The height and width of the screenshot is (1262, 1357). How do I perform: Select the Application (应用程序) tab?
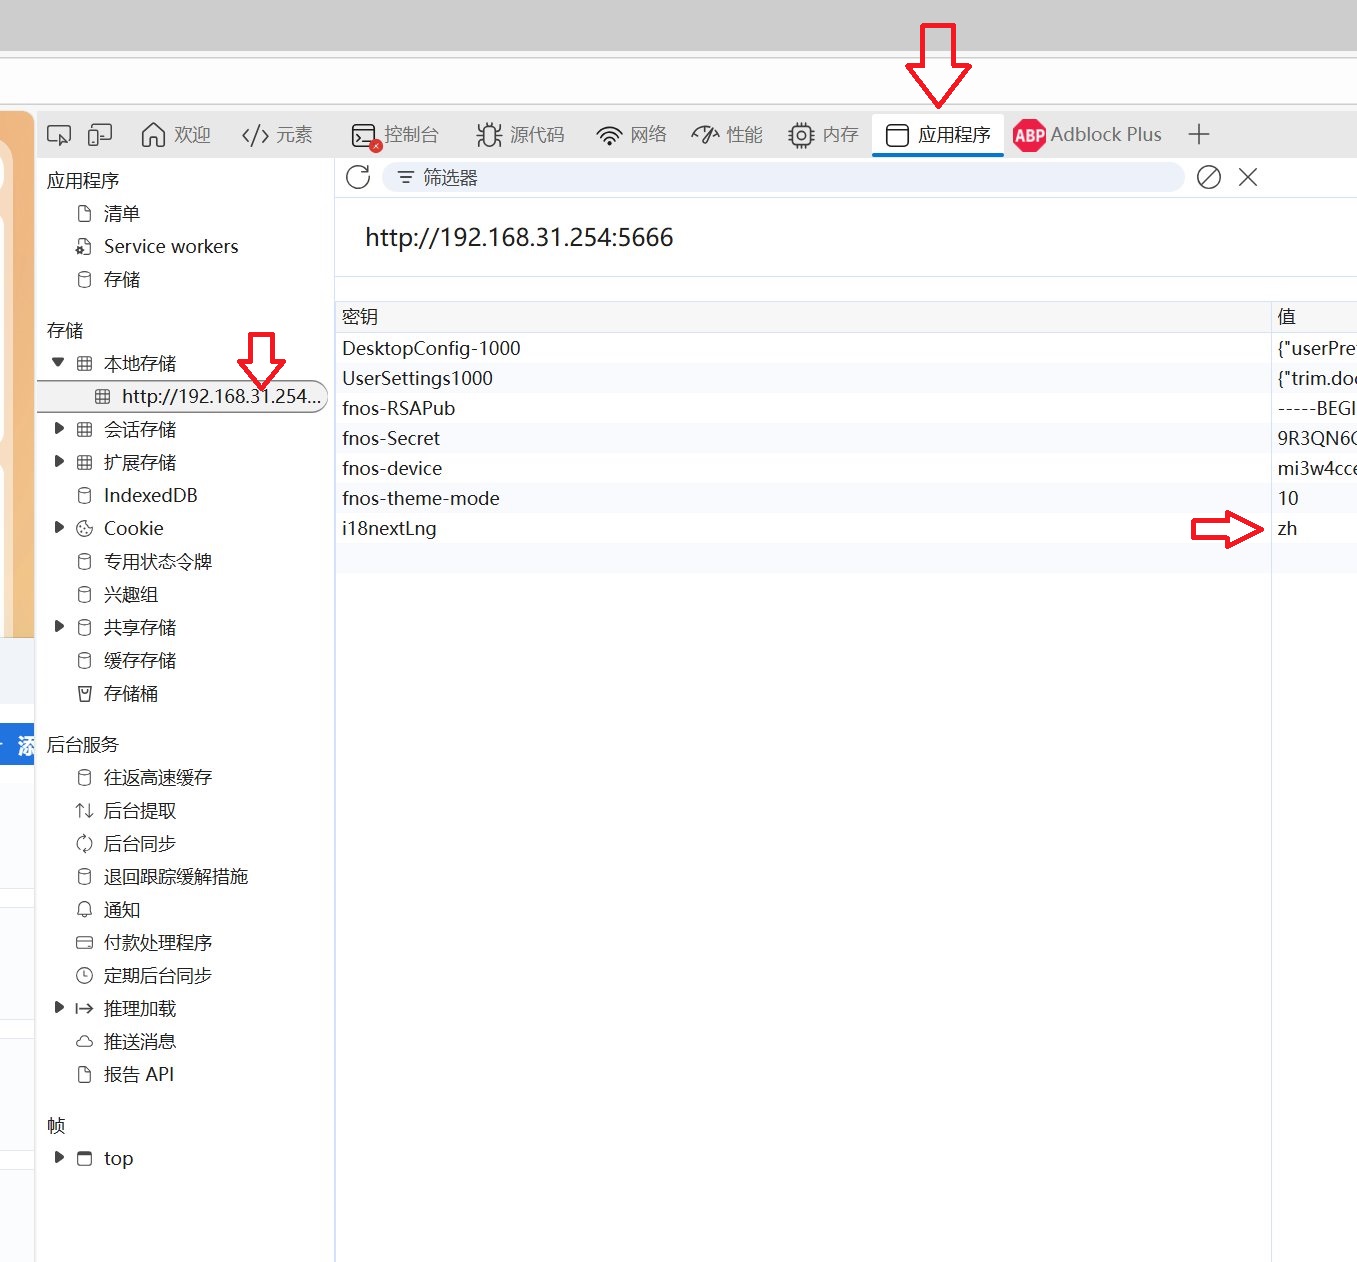tap(938, 135)
